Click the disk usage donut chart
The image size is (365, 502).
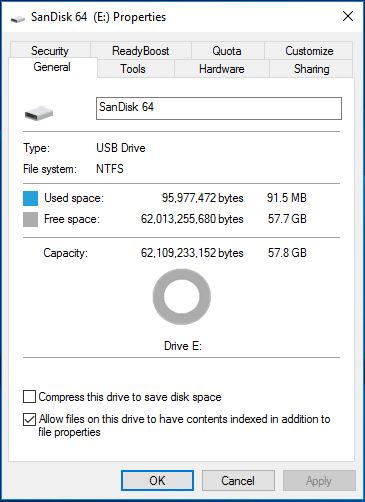(x=182, y=297)
